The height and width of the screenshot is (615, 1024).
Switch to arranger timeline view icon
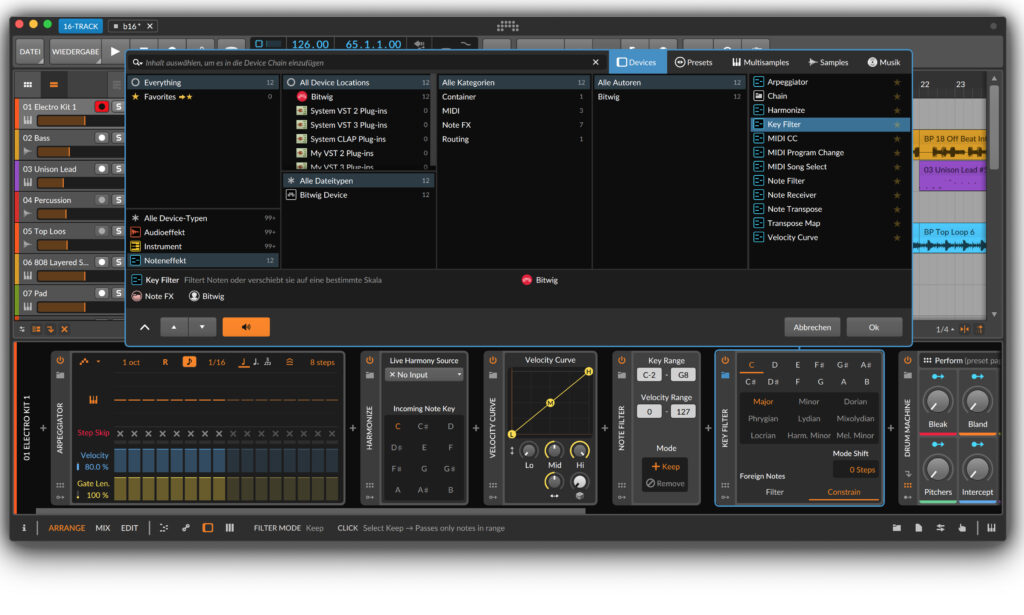point(54,85)
